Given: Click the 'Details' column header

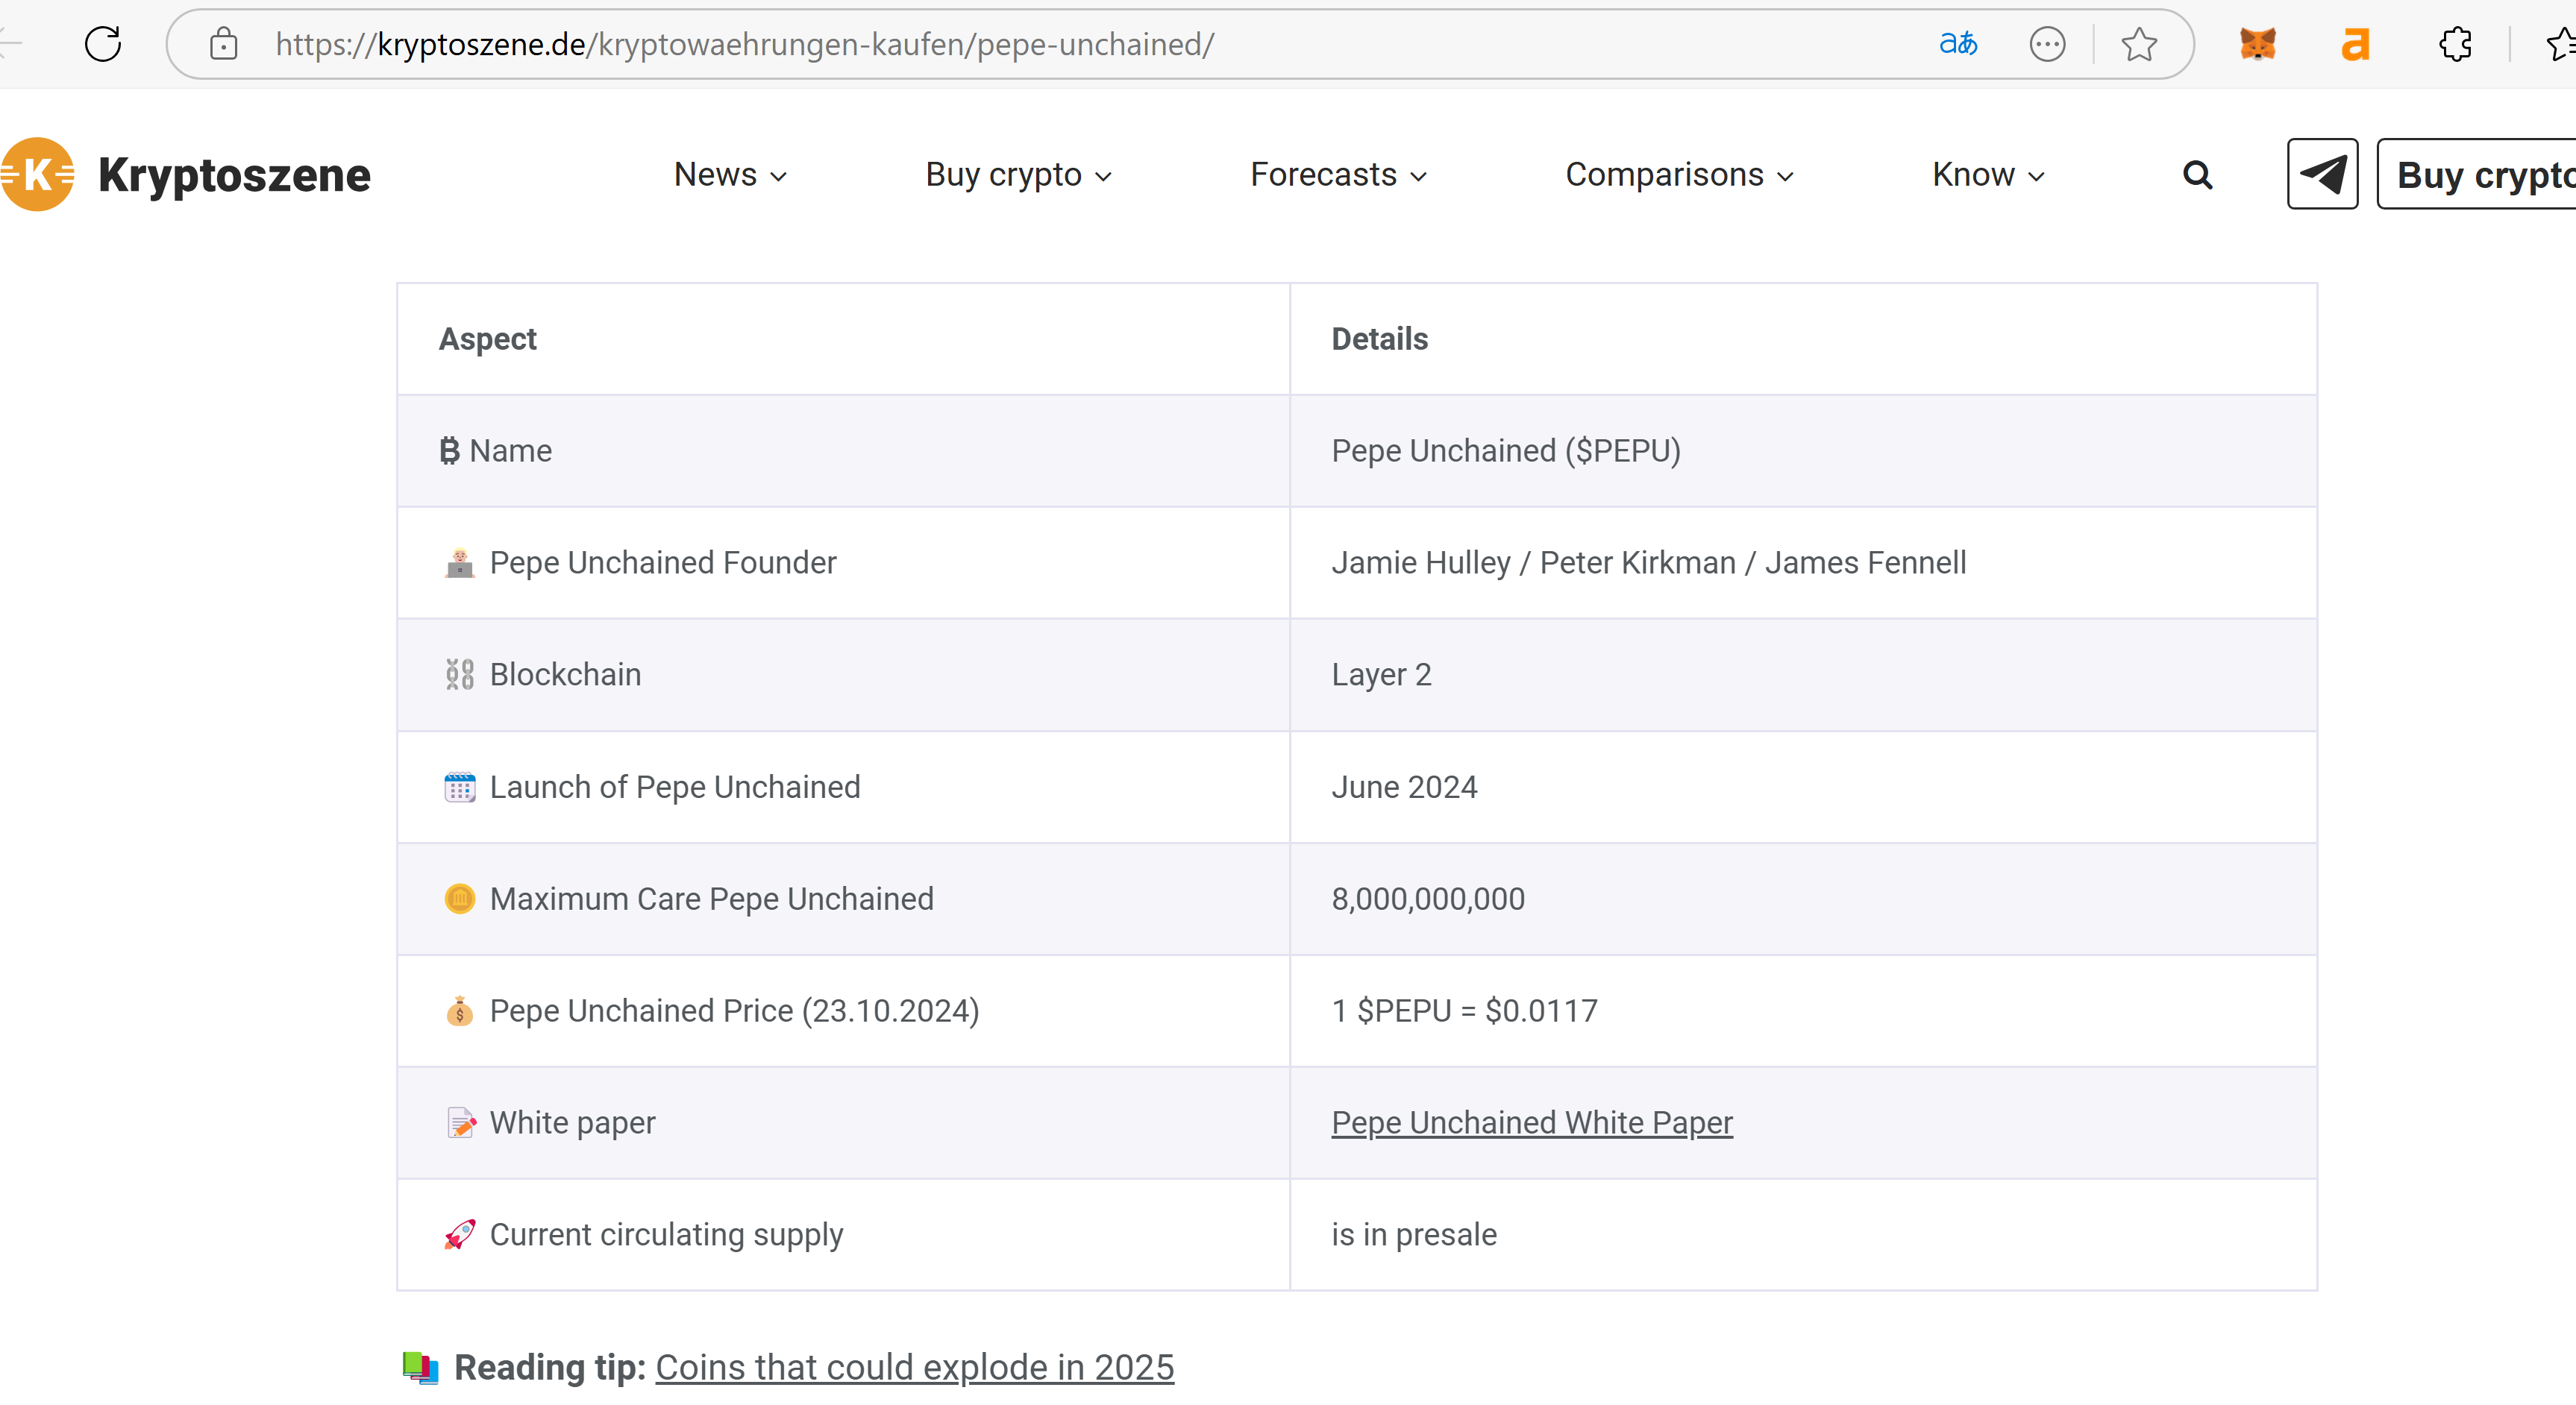Looking at the screenshot, I should click(1379, 339).
